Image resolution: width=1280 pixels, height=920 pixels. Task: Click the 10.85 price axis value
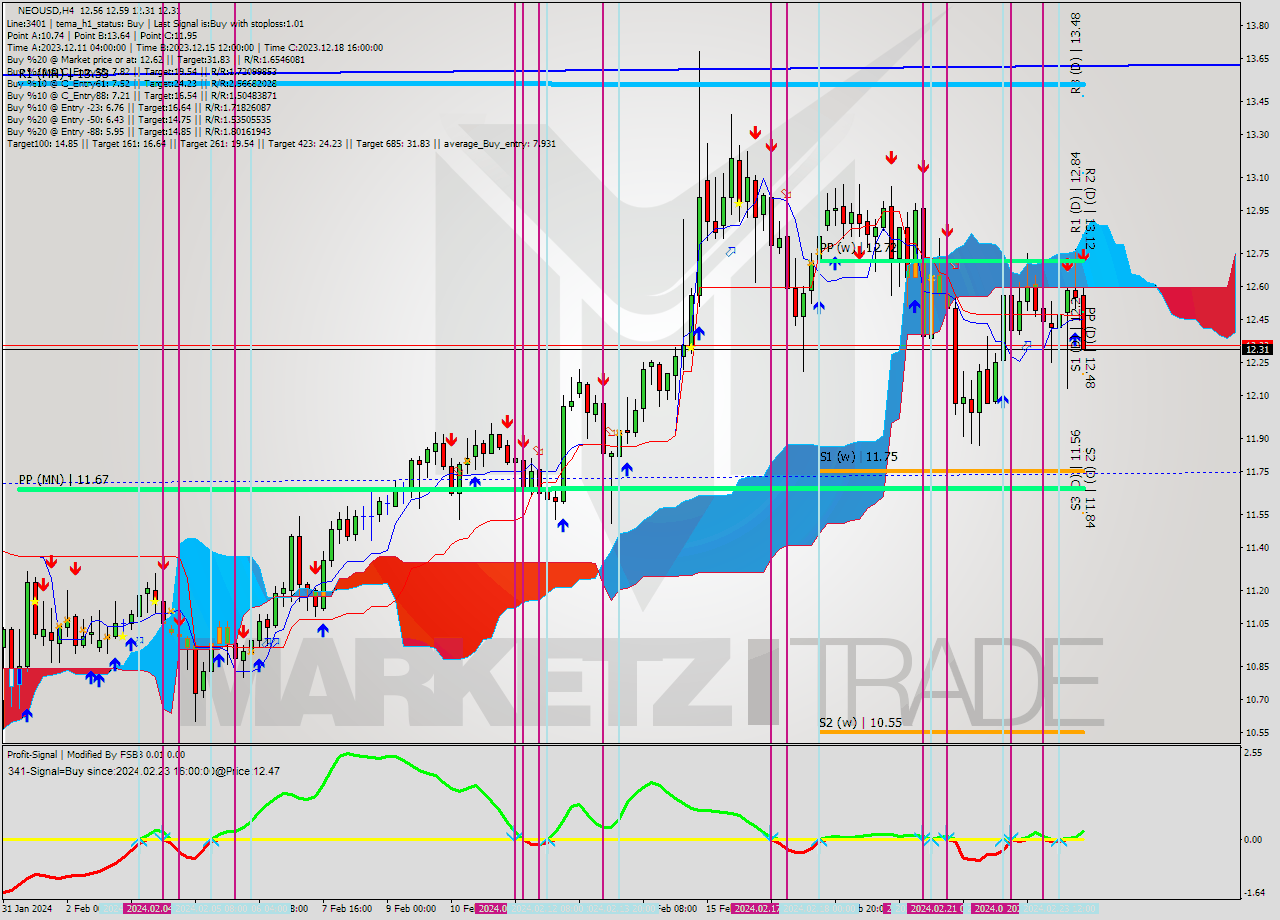pos(1257,667)
